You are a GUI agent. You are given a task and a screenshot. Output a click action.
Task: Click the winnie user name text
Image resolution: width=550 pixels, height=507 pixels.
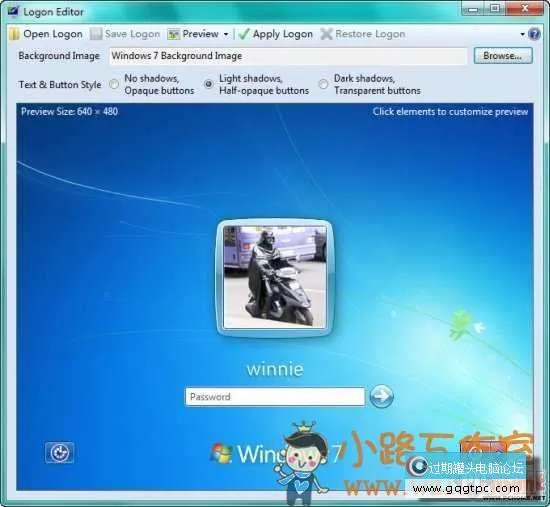click(275, 369)
